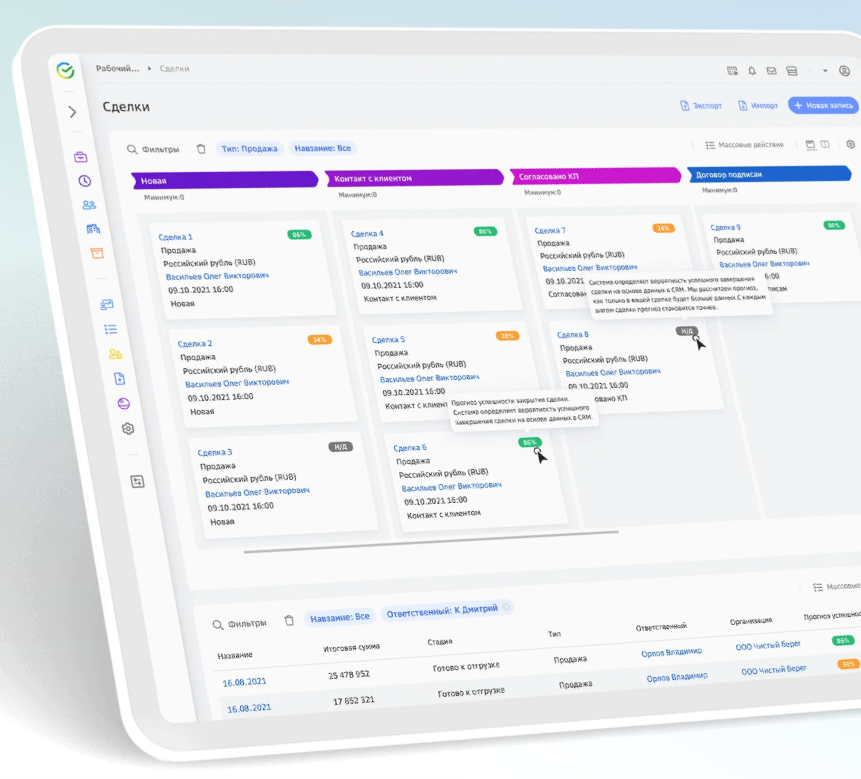Open the Название: Все filter chip at top
Image resolution: width=861 pixels, height=779 pixels.
(322, 148)
